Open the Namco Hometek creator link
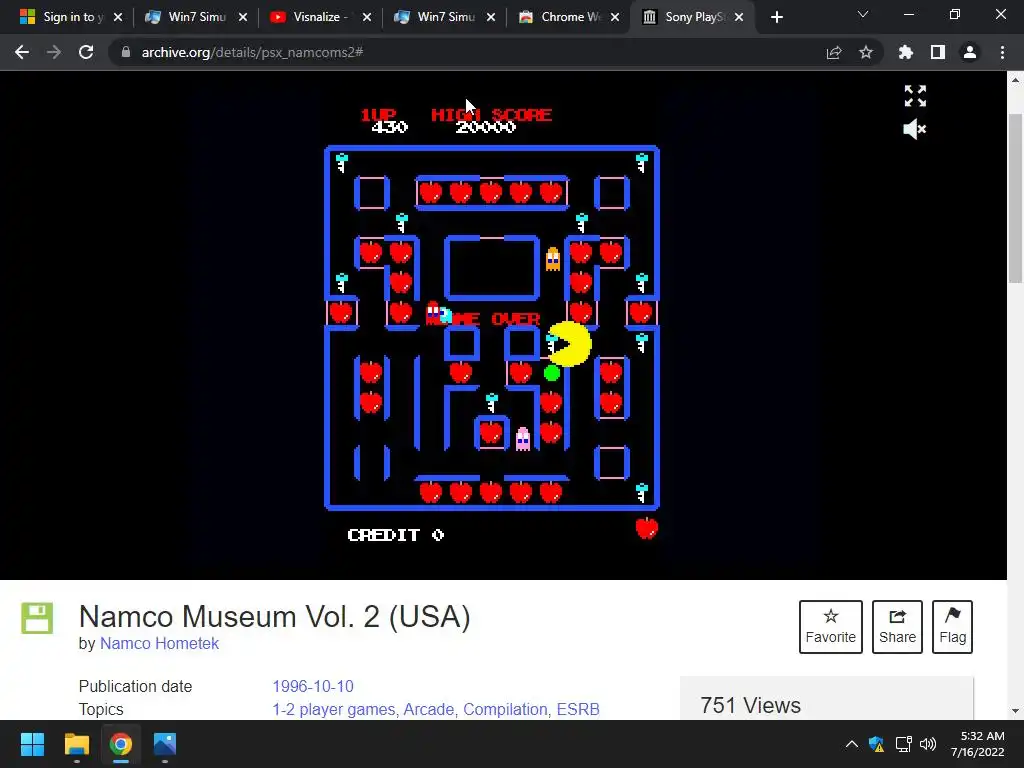1024x768 pixels. (x=159, y=643)
